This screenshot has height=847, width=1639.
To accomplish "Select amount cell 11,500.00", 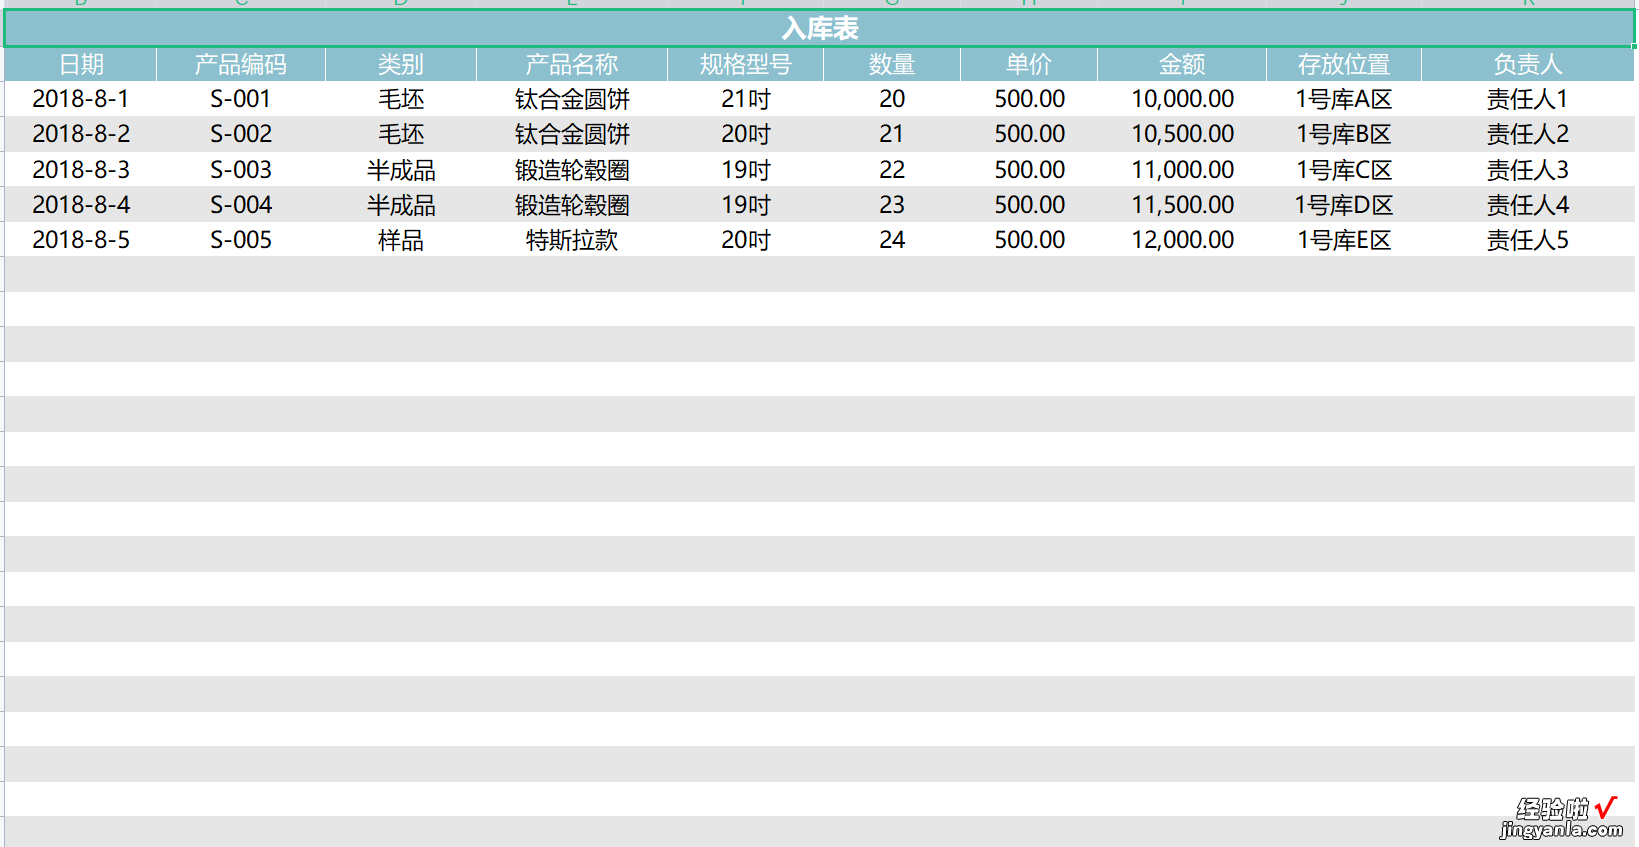I will pyautogui.click(x=1182, y=204).
